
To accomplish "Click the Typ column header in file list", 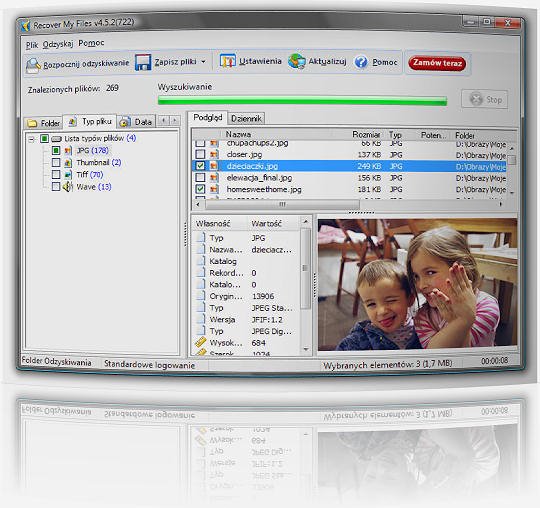I will click(395, 135).
